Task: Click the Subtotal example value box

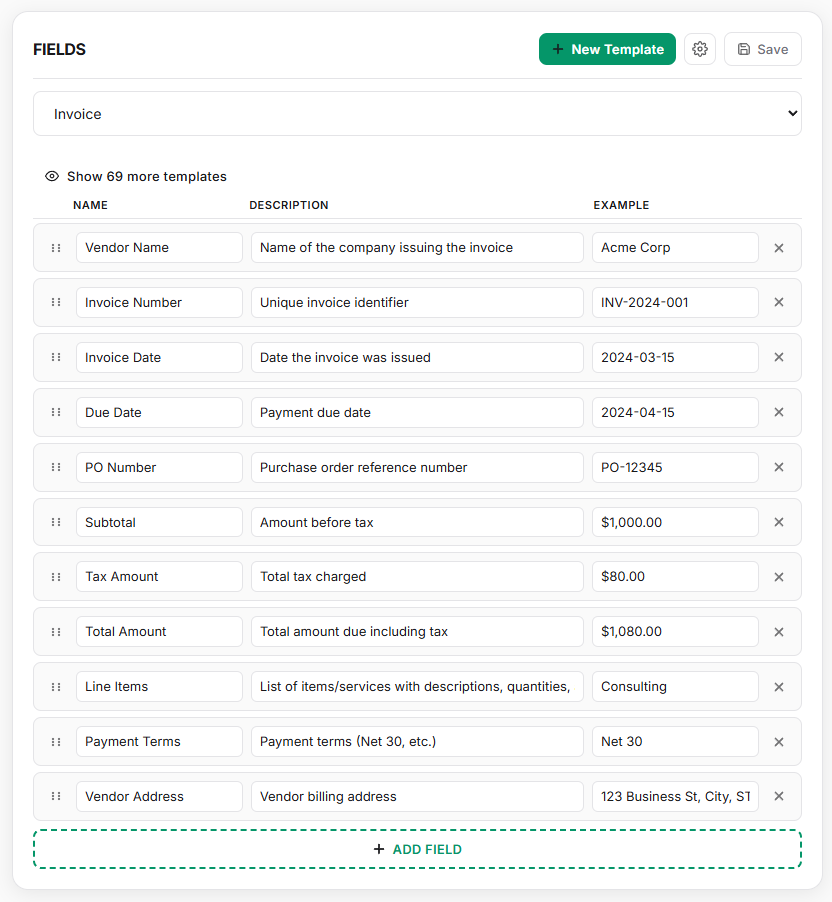Action: pos(675,521)
